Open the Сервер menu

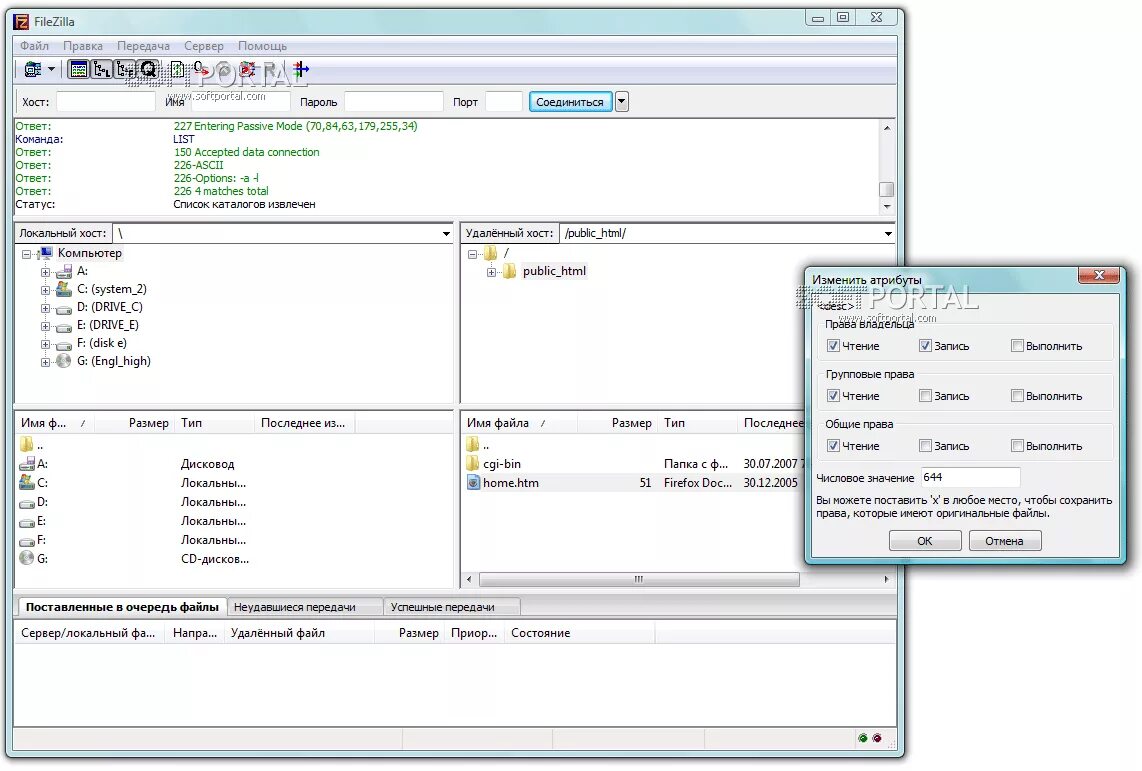click(204, 46)
